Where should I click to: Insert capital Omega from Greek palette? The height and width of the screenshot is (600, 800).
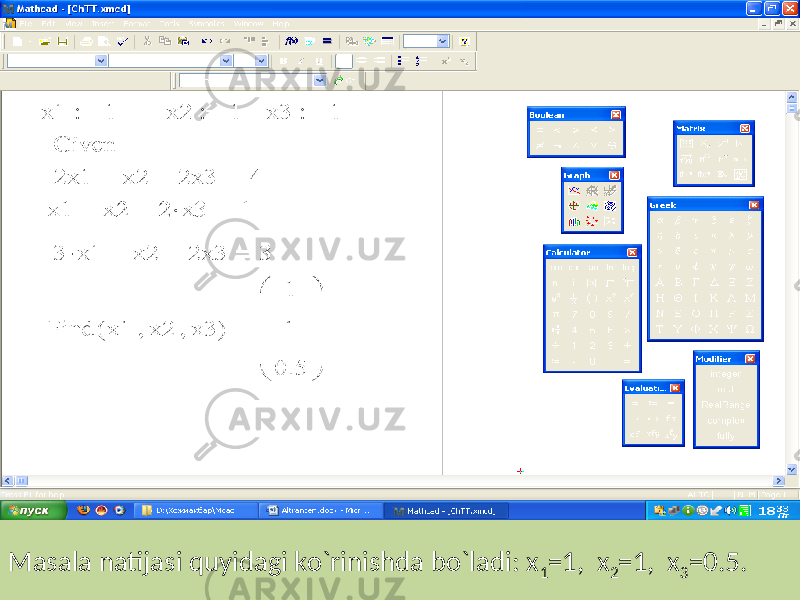click(x=749, y=329)
